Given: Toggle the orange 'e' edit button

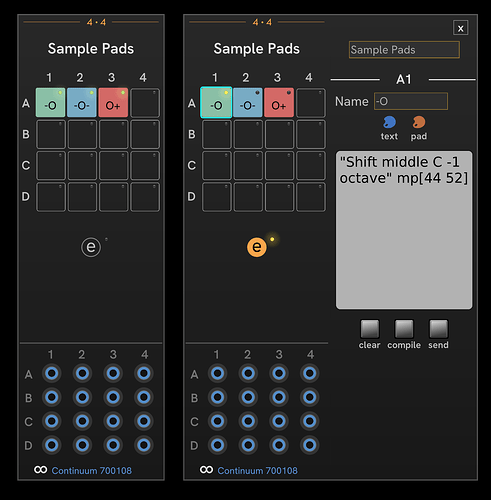Looking at the screenshot, I should (257, 247).
